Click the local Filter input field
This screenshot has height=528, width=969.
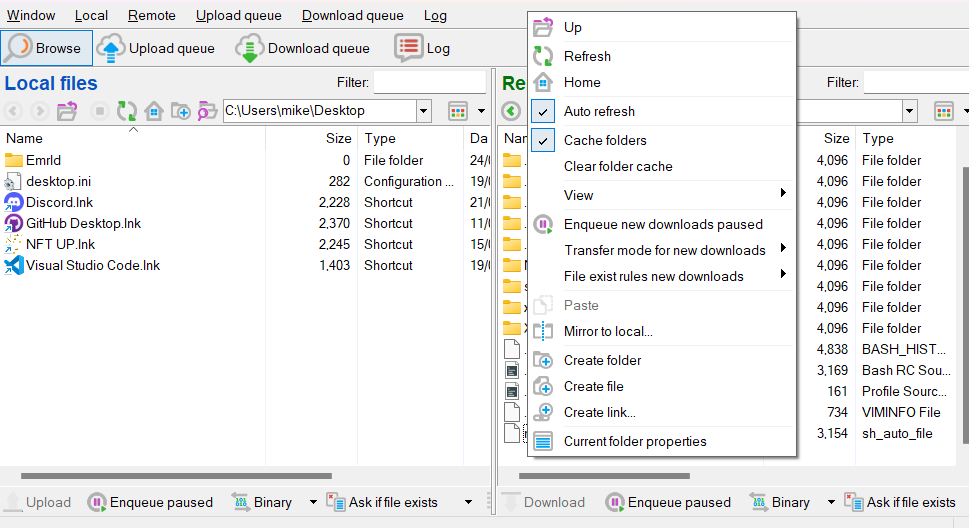pyautogui.click(x=430, y=83)
